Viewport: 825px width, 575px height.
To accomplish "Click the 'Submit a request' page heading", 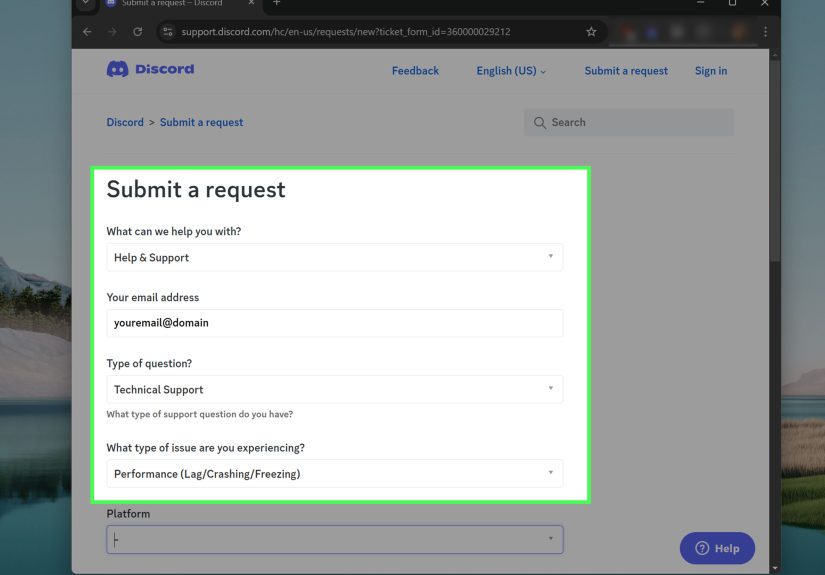I will (196, 189).
